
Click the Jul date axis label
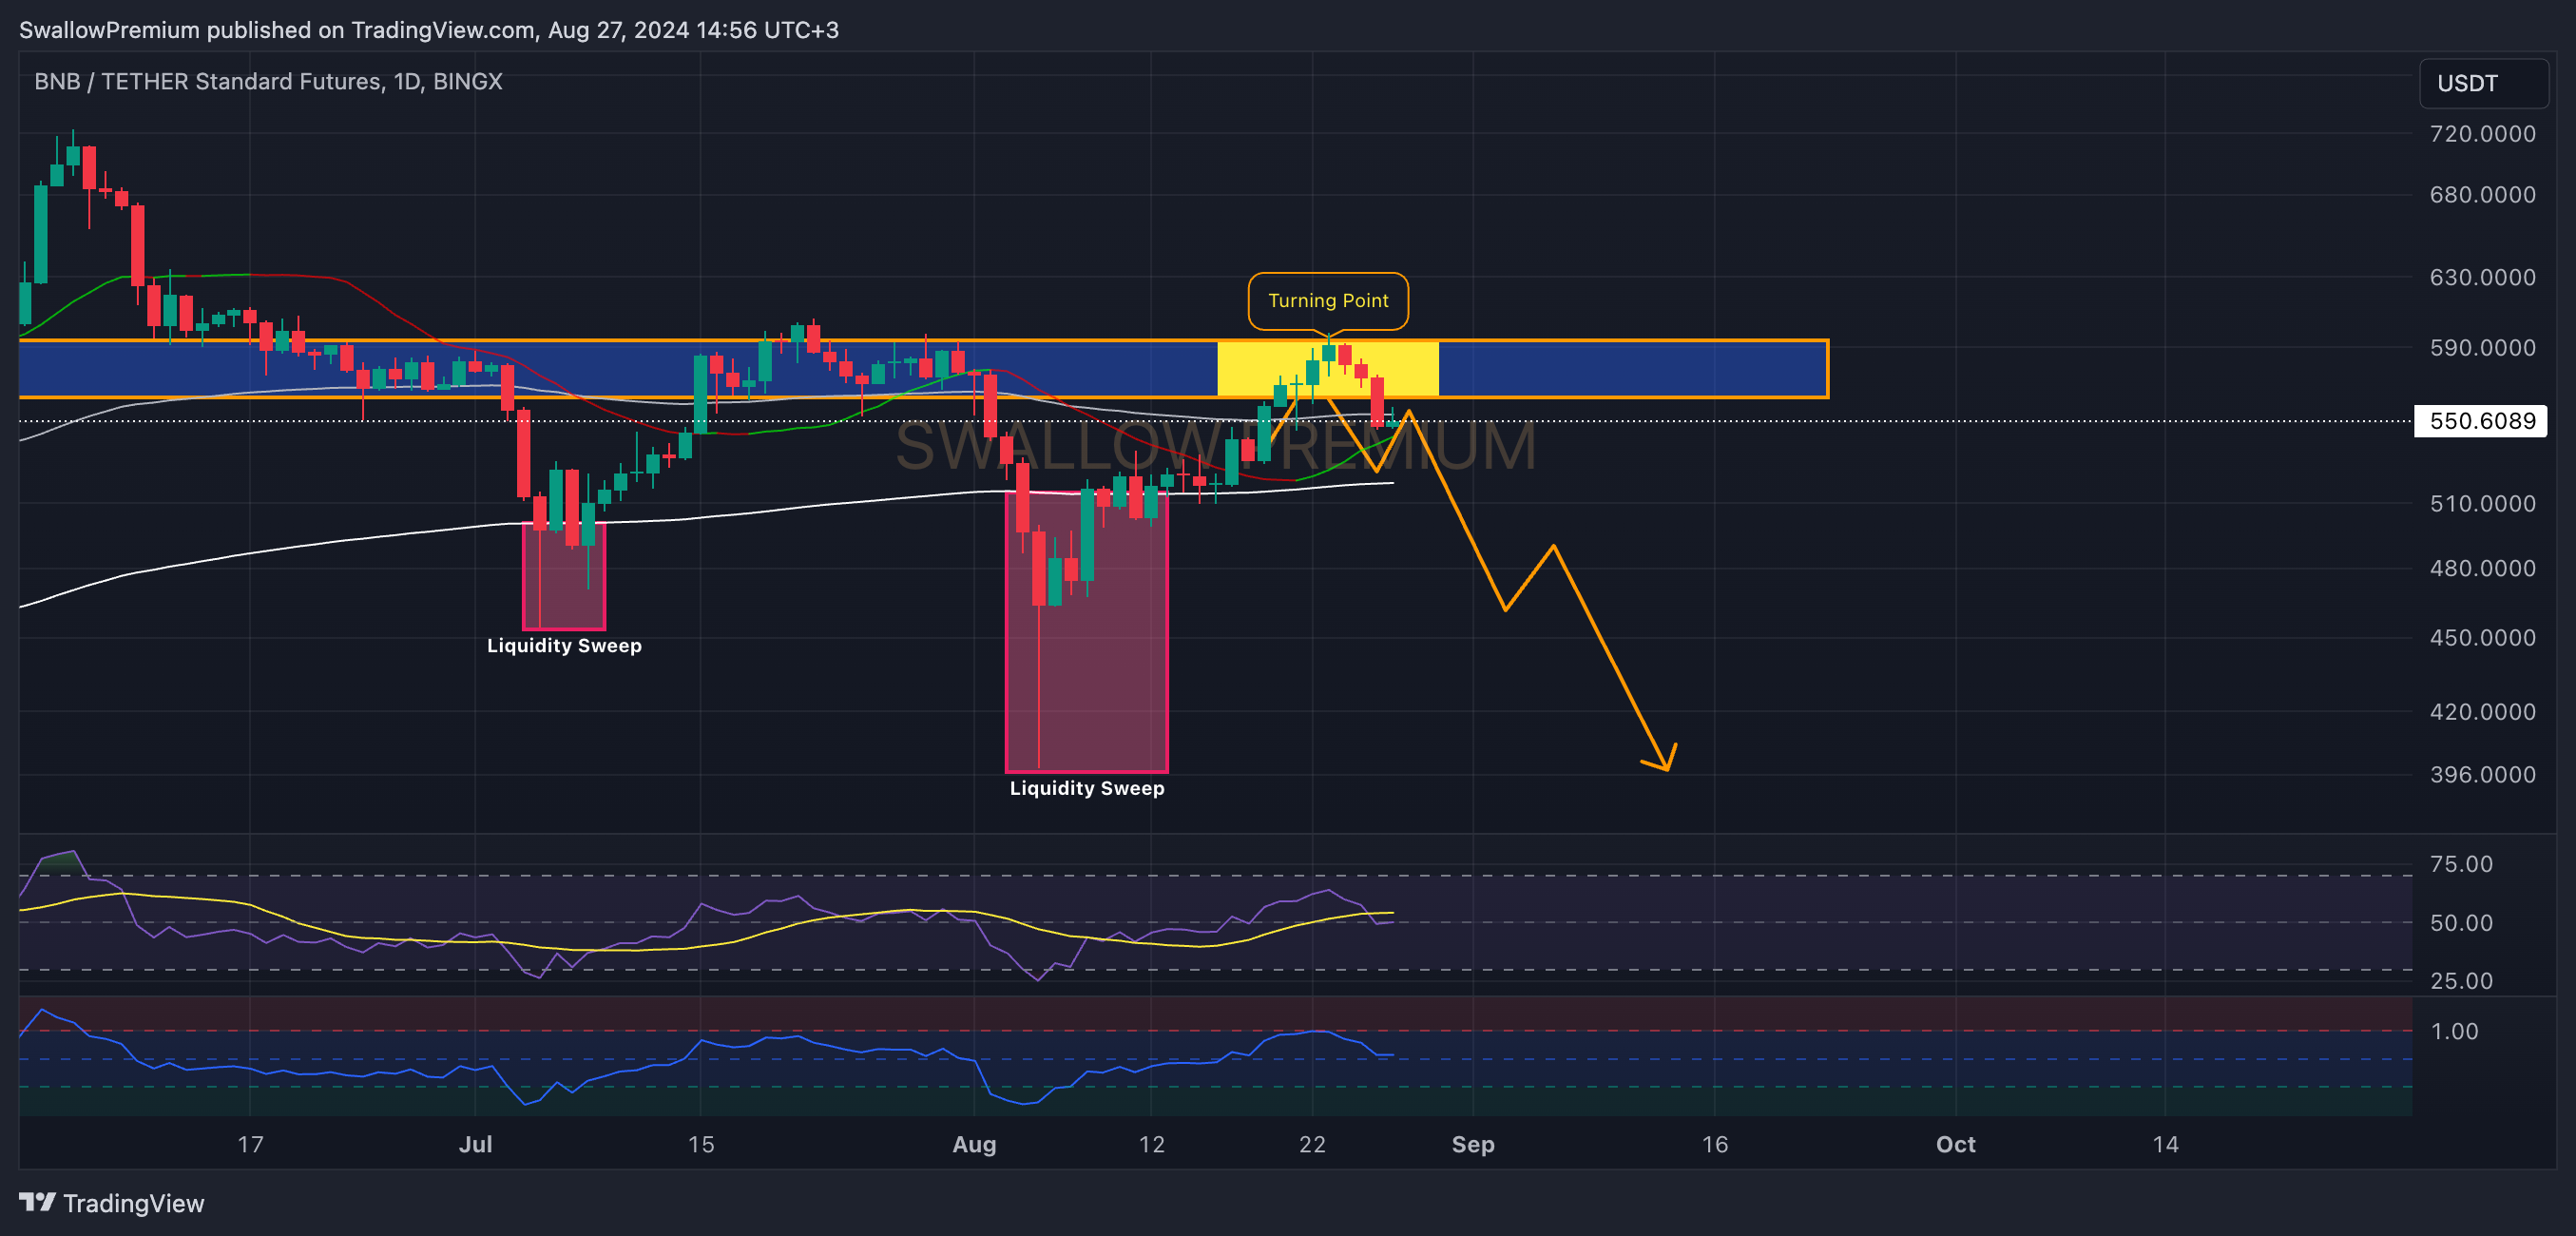(475, 1144)
